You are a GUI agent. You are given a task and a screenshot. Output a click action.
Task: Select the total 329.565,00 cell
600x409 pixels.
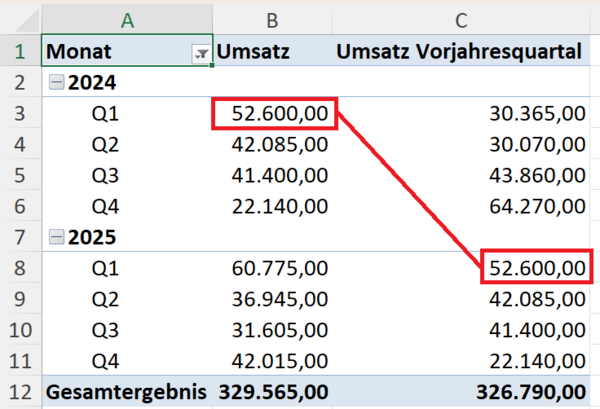(274, 392)
